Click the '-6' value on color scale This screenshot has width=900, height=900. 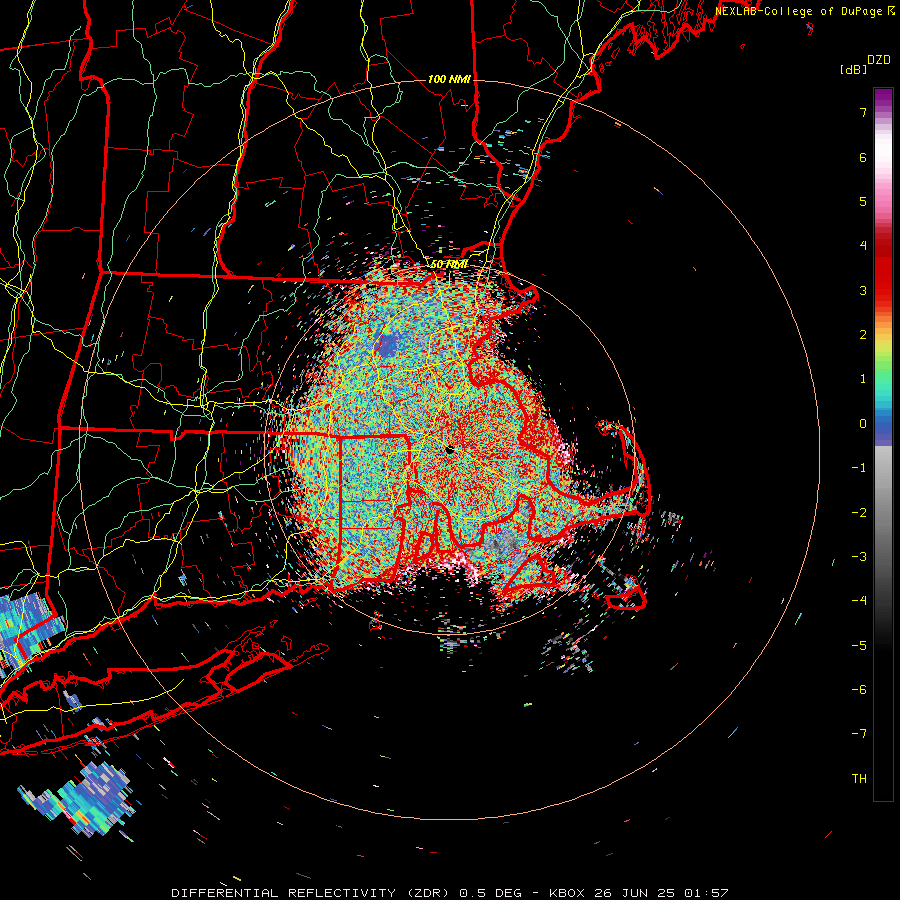(859, 690)
